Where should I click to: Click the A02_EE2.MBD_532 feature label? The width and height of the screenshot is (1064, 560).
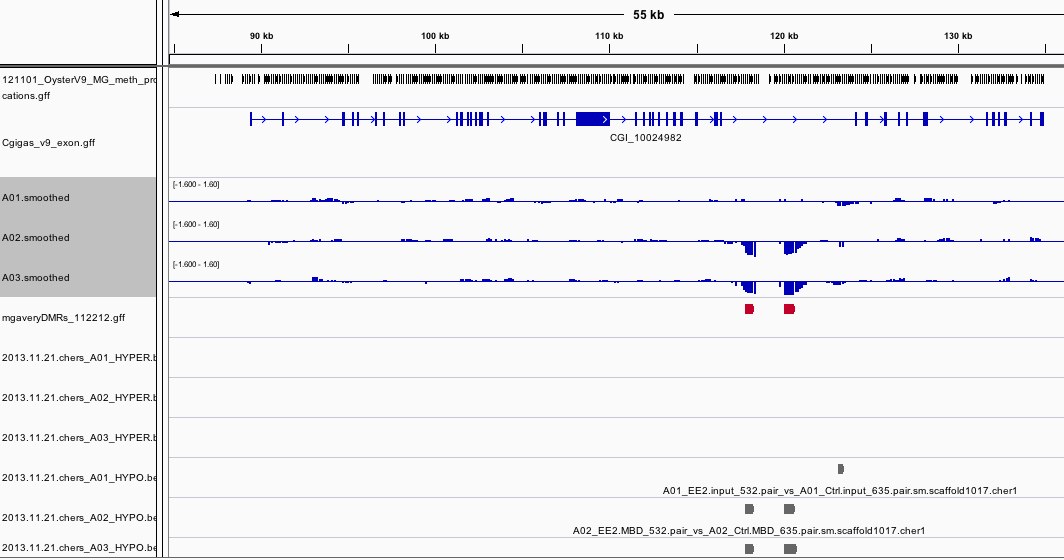point(748,531)
